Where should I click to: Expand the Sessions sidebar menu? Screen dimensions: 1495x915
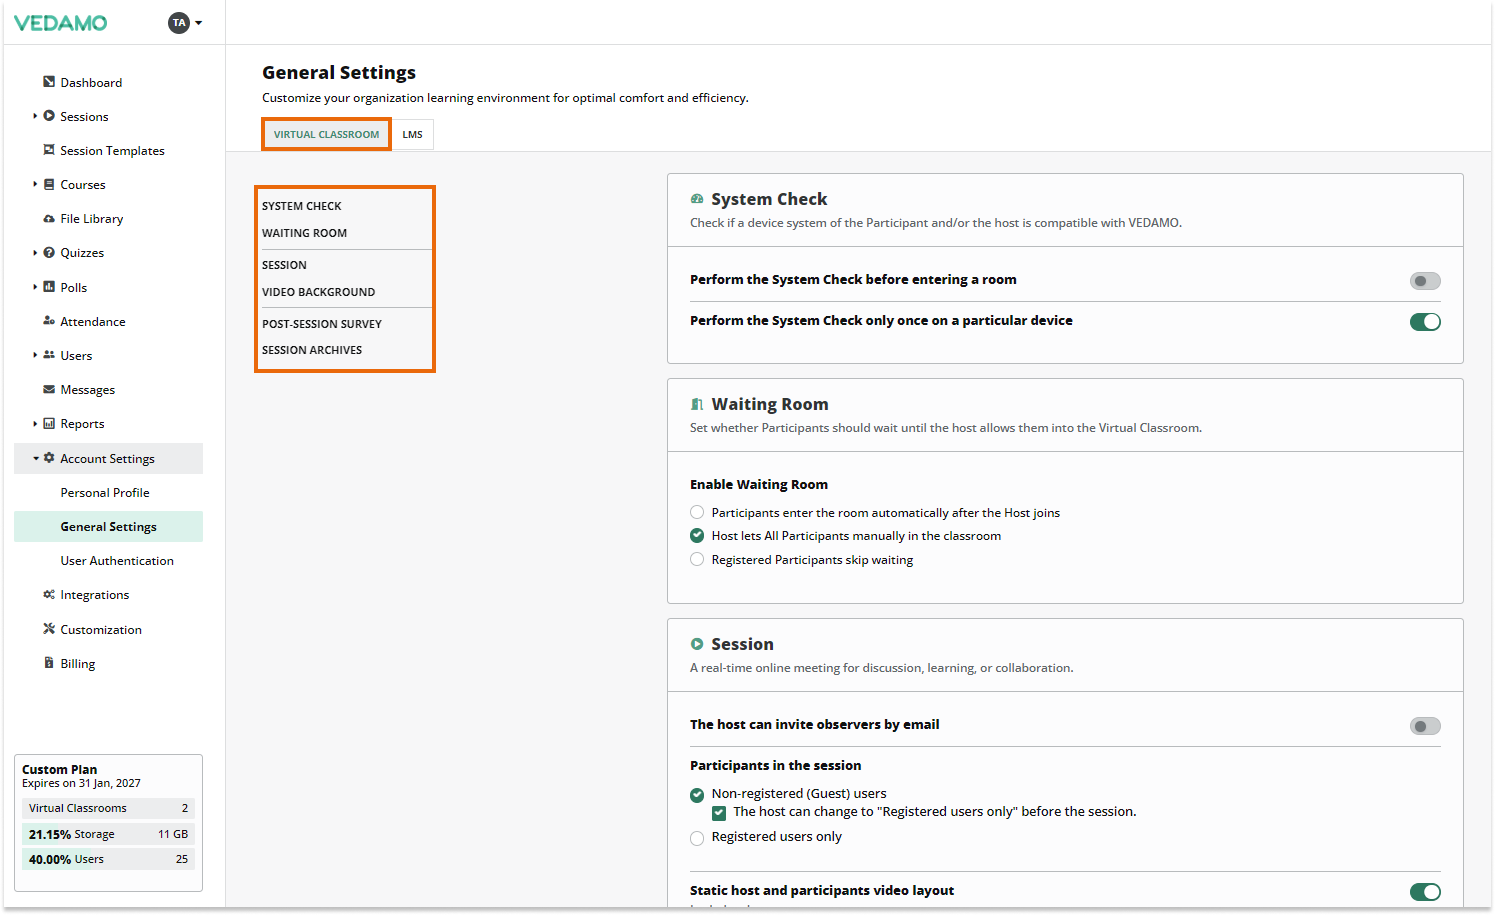pos(36,116)
